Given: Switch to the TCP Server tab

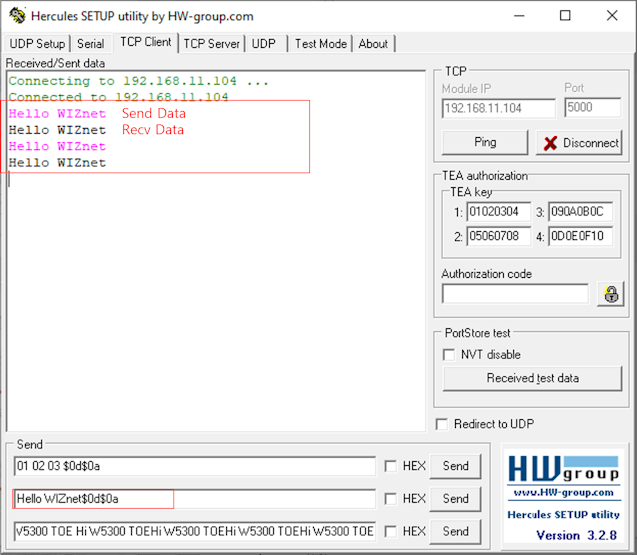Looking at the screenshot, I should coord(211,43).
